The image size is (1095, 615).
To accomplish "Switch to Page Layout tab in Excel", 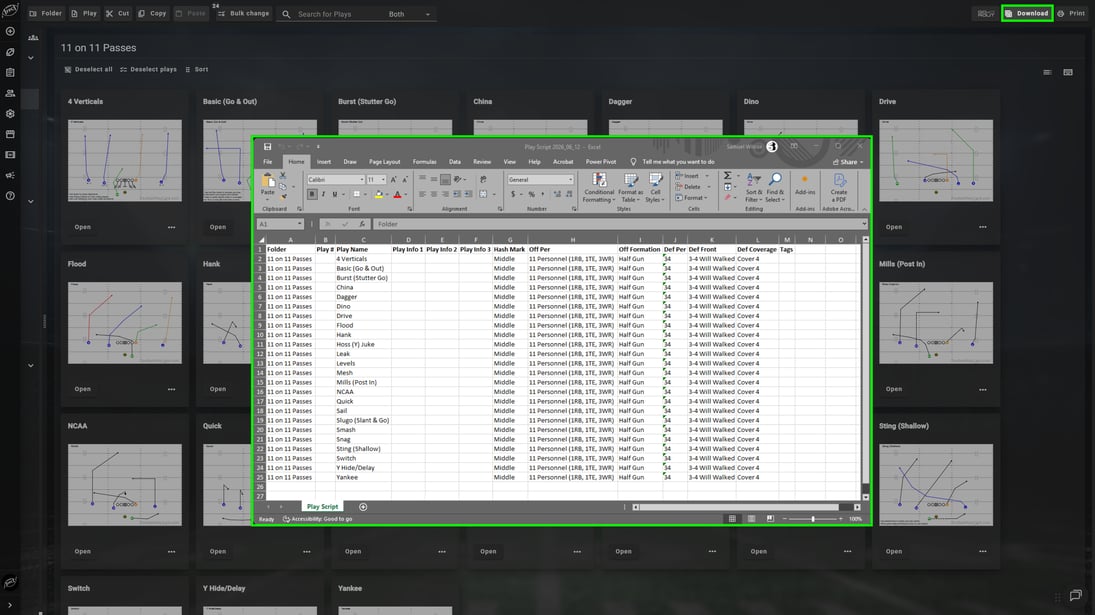I will [385, 162].
